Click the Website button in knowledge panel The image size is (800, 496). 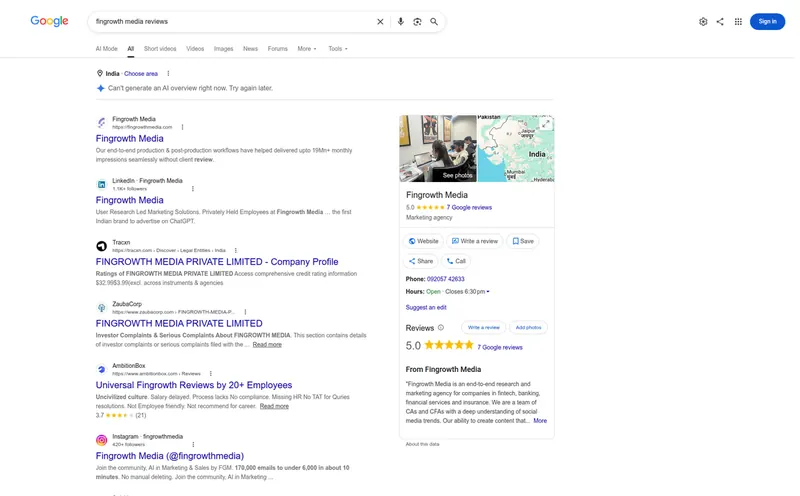tap(423, 241)
